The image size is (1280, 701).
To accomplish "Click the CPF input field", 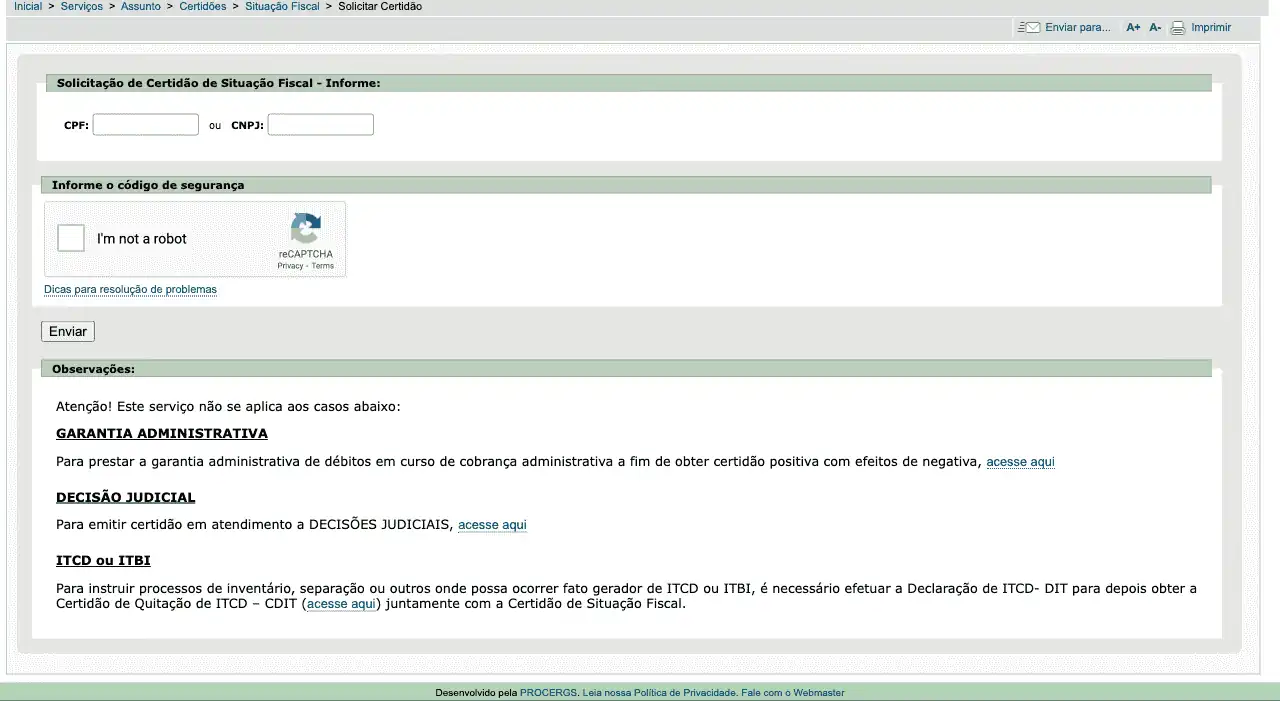I will point(146,125).
